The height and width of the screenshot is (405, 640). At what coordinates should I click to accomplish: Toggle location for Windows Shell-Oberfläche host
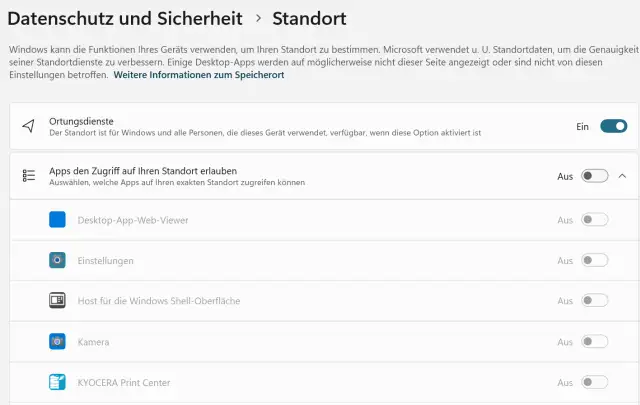click(x=594, y=300)
